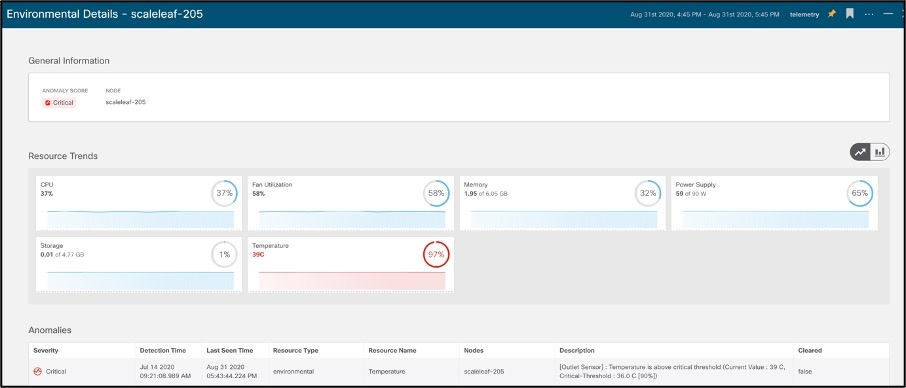Image resolution: width=906 pixels, height=388 pixels.
Task: Sort anomalies by Last Seen Time column
Action: click(231, 350)
